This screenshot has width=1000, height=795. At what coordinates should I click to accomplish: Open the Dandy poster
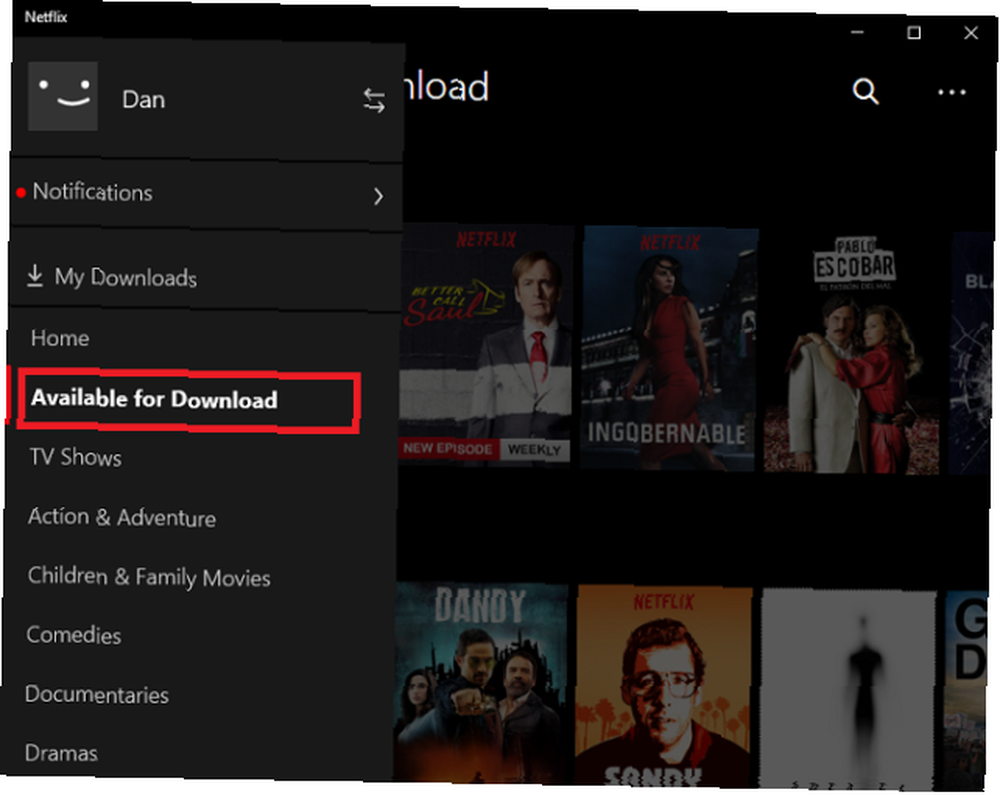[481, 682]
